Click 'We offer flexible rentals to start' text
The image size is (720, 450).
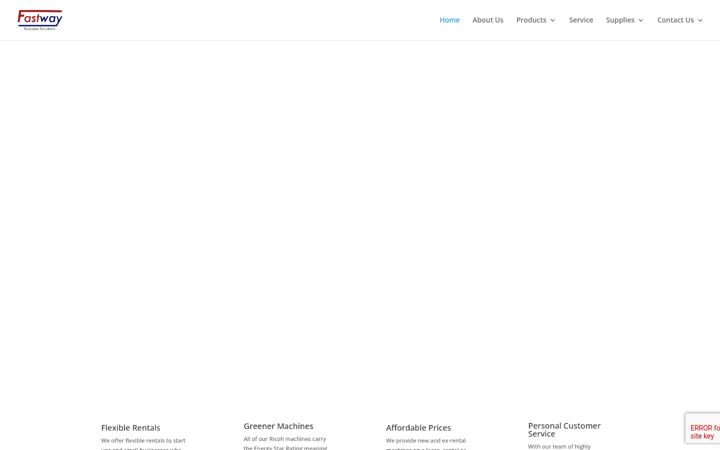143,441
